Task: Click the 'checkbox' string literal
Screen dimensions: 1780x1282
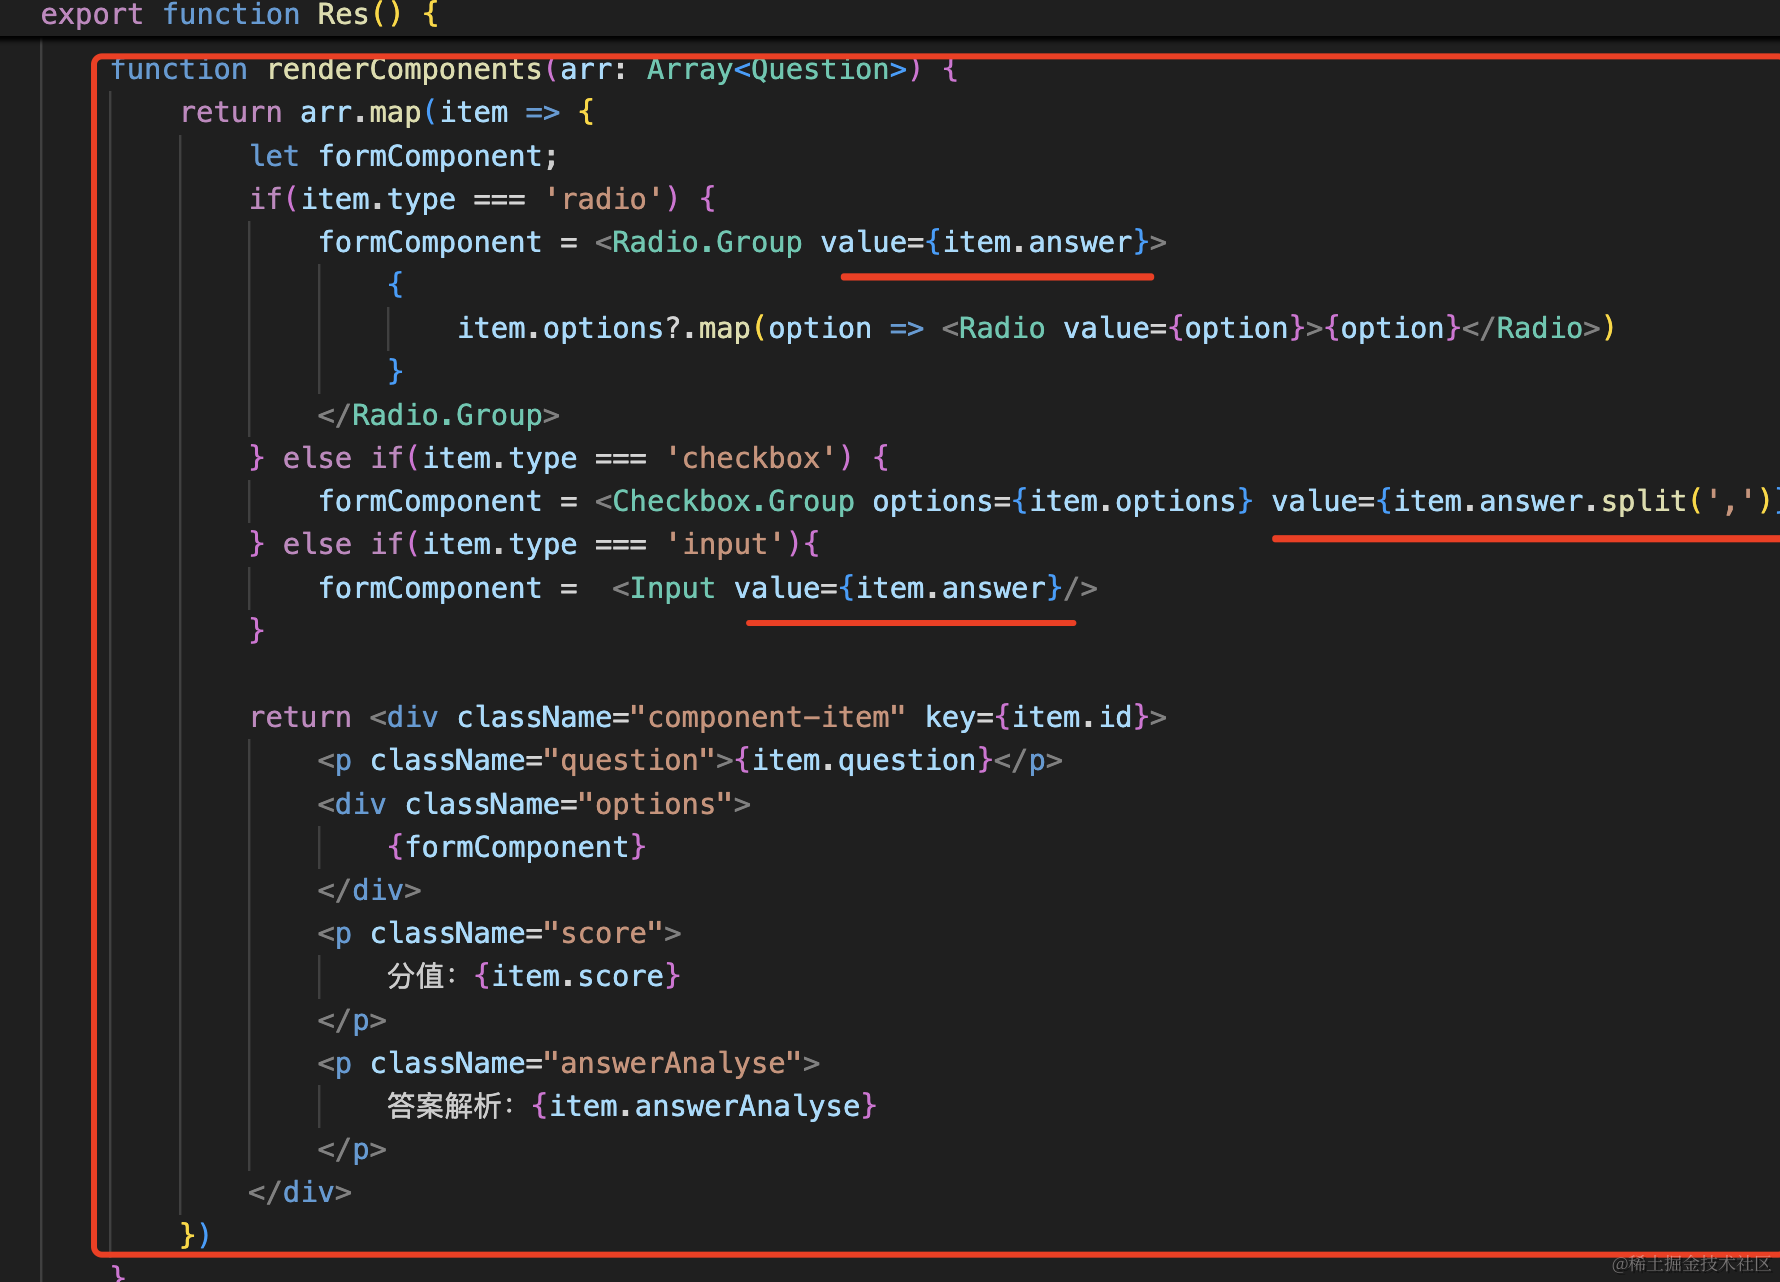Action: click(x=751, y=458)
